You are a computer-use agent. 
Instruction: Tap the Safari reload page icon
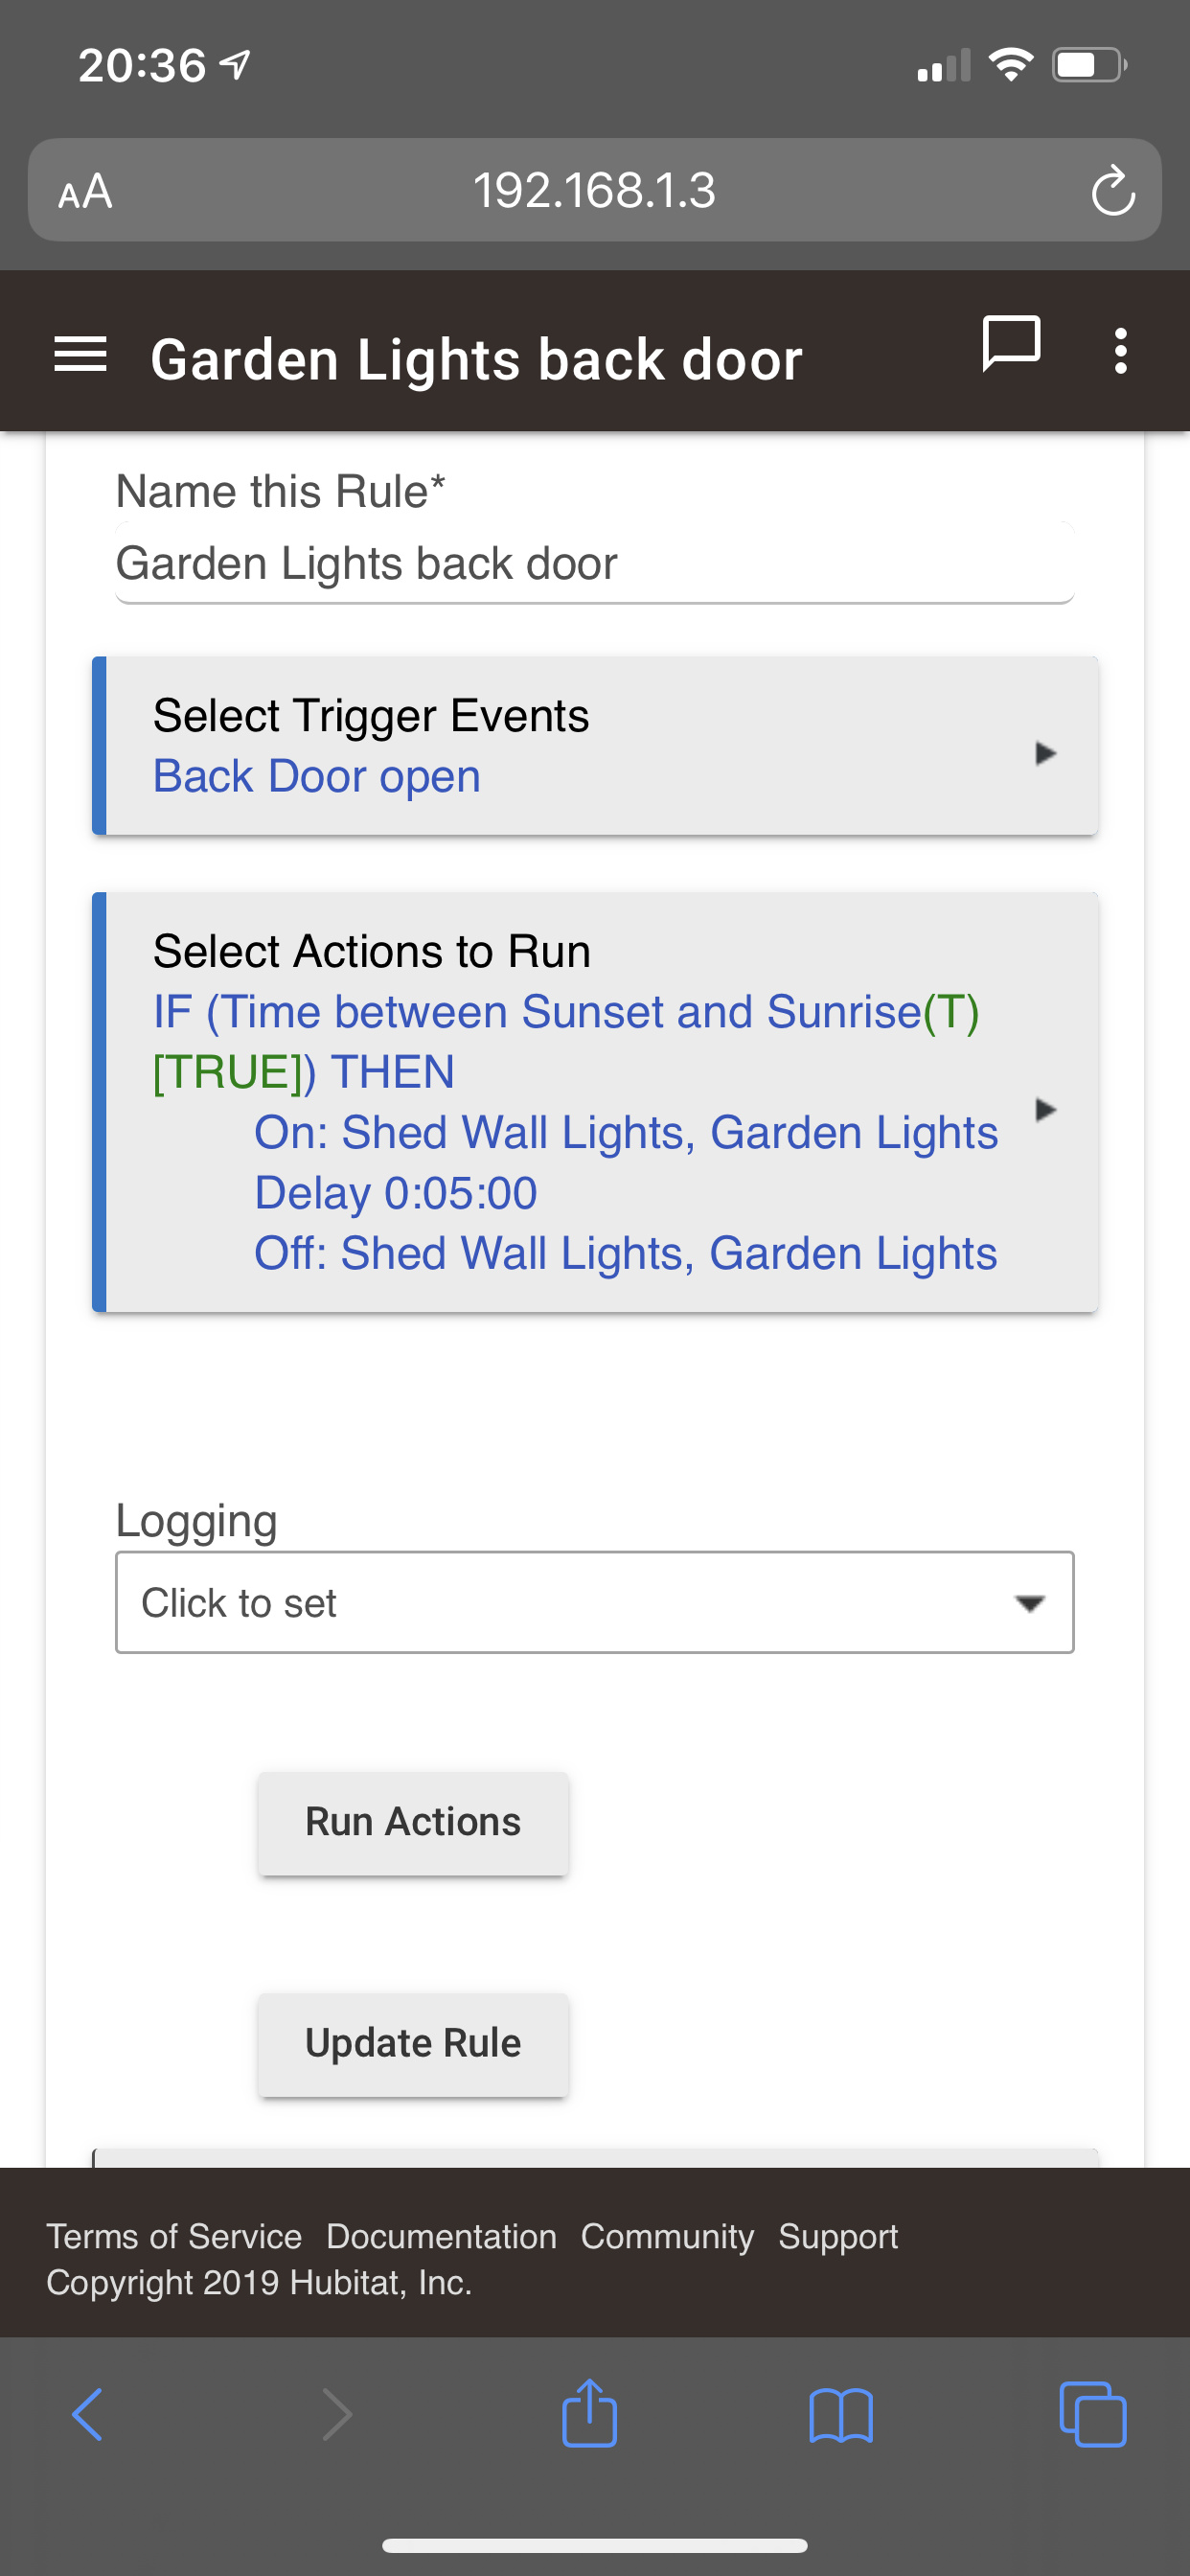(1112, 190)
